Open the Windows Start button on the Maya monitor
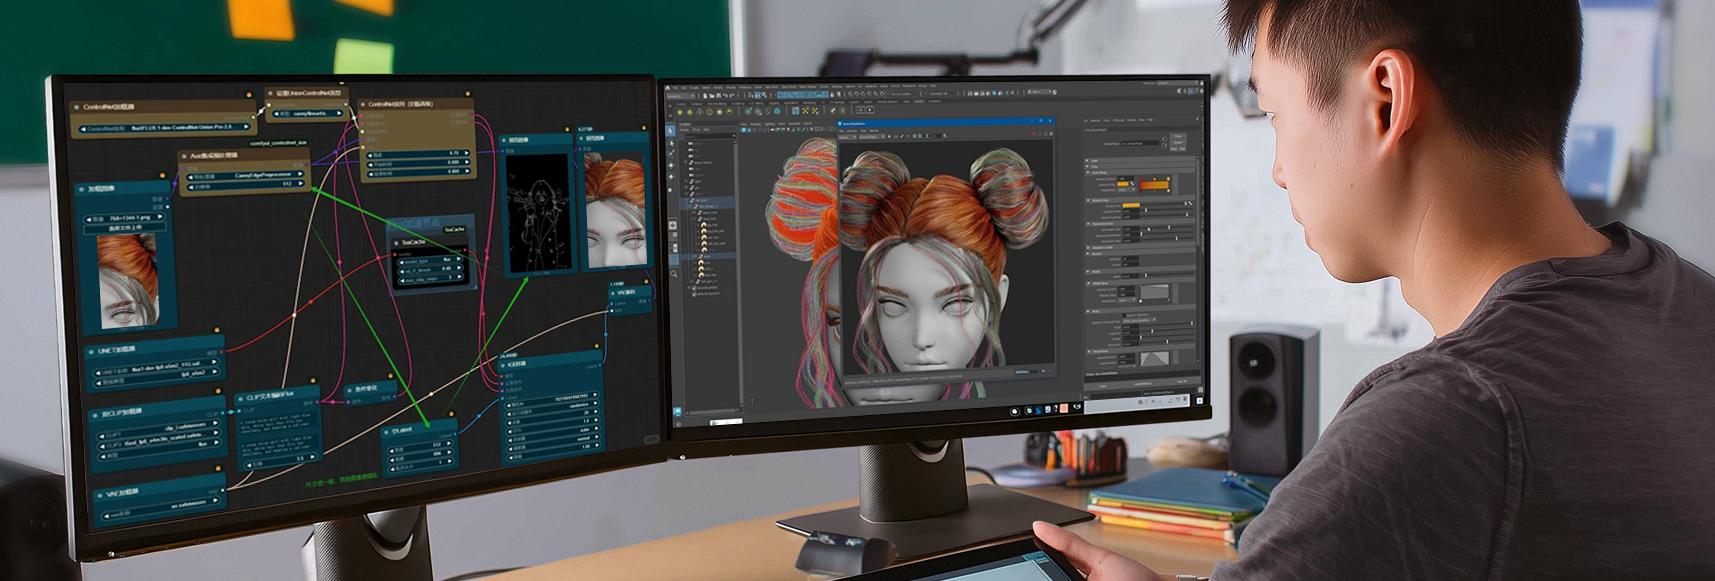This screenshot has width=1715, height=581. pos(676,410)
